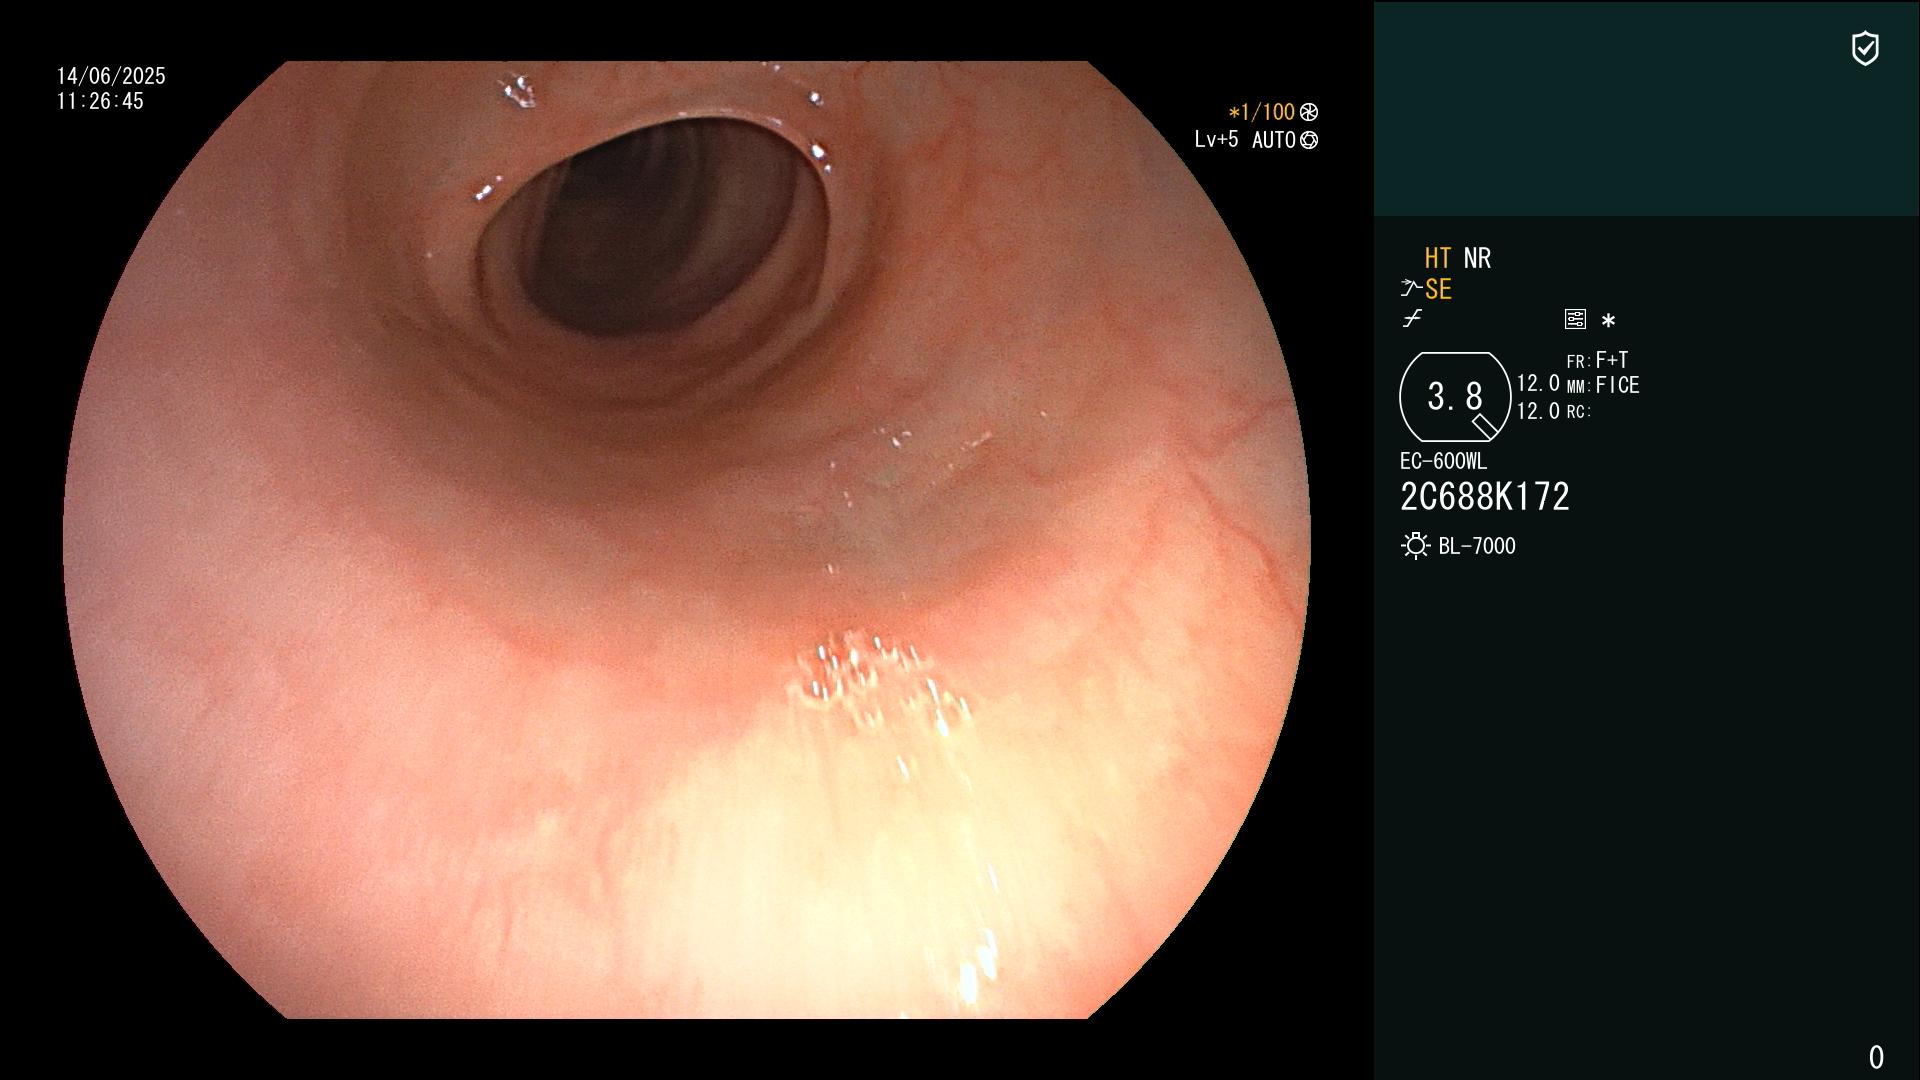The height and width of the screenshot is (1080, 1920).
Task: Click the serial number 2C688K172
Action: tap(1485, 497)
